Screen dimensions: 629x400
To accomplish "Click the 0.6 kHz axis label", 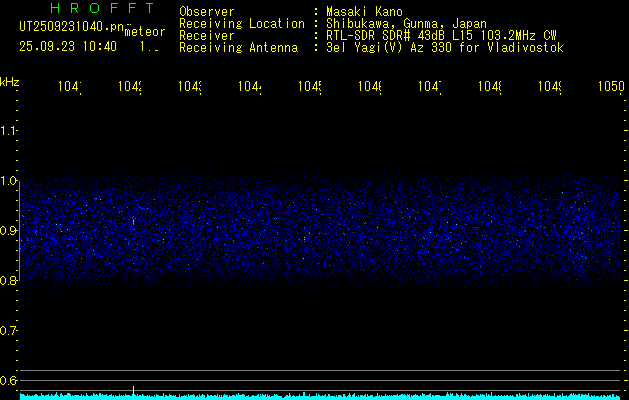I will tap(9, 380).
